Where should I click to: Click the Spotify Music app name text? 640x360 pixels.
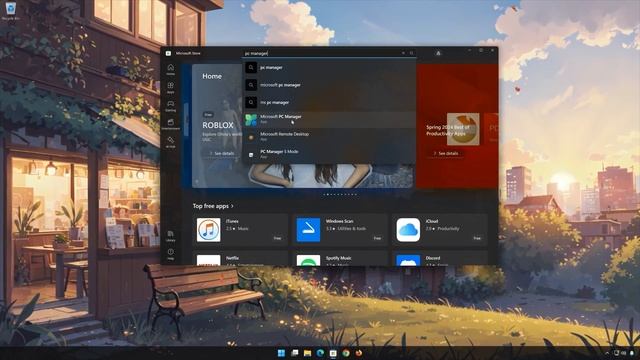(339, 258)
